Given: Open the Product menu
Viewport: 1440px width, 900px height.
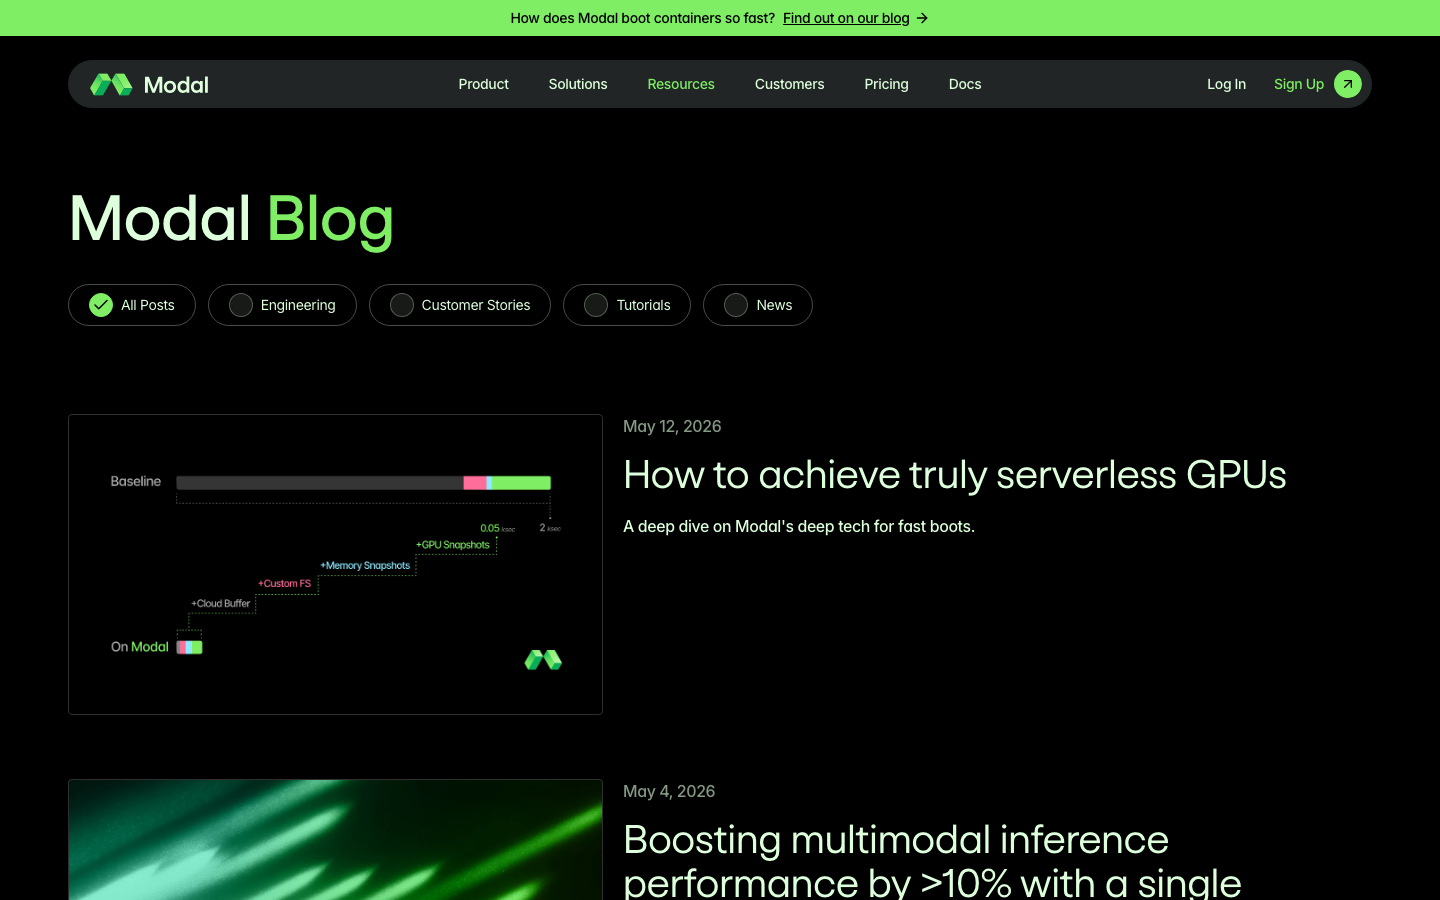Looking at the screenshot, I should 484,84.
